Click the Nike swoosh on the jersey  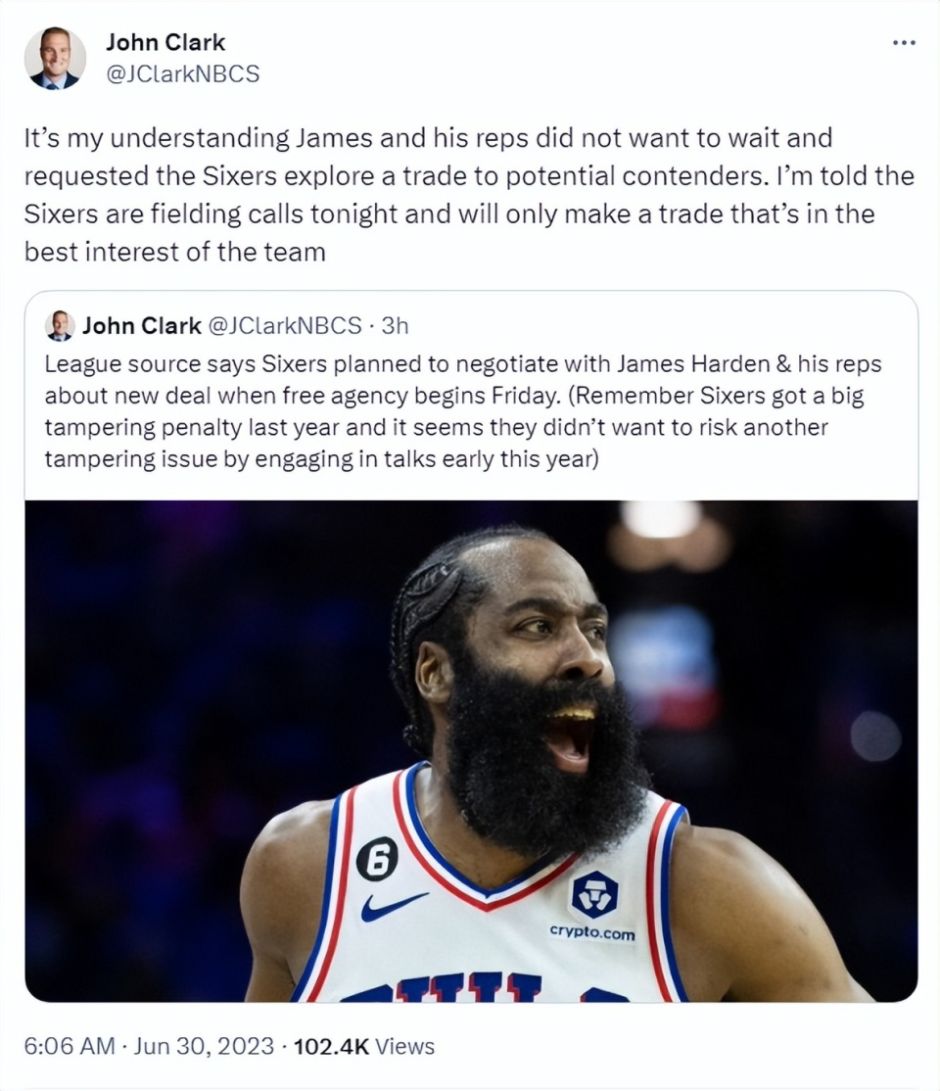(x=392, y=907)
